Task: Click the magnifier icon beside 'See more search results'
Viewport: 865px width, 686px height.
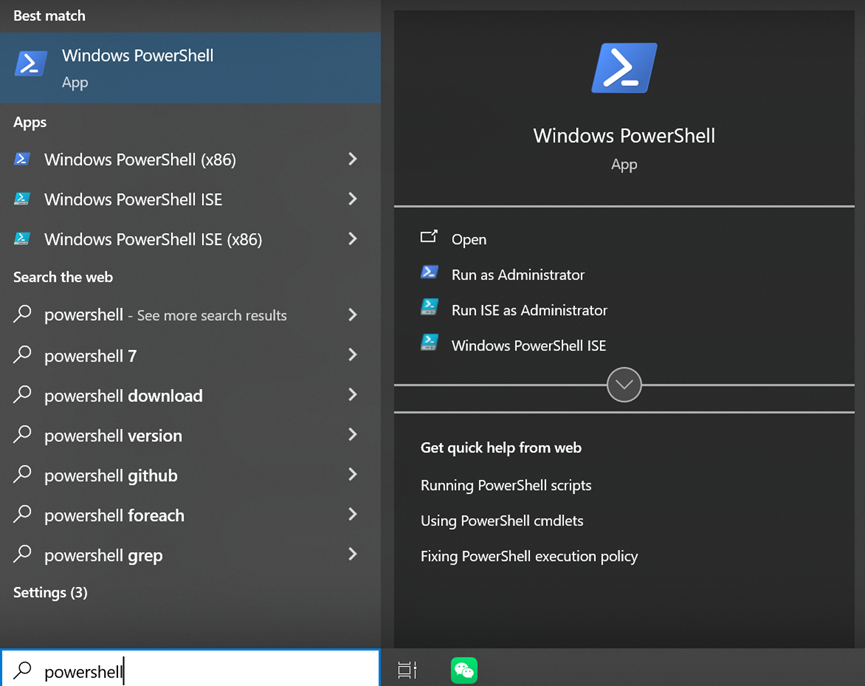Action: tap(22, 314)
